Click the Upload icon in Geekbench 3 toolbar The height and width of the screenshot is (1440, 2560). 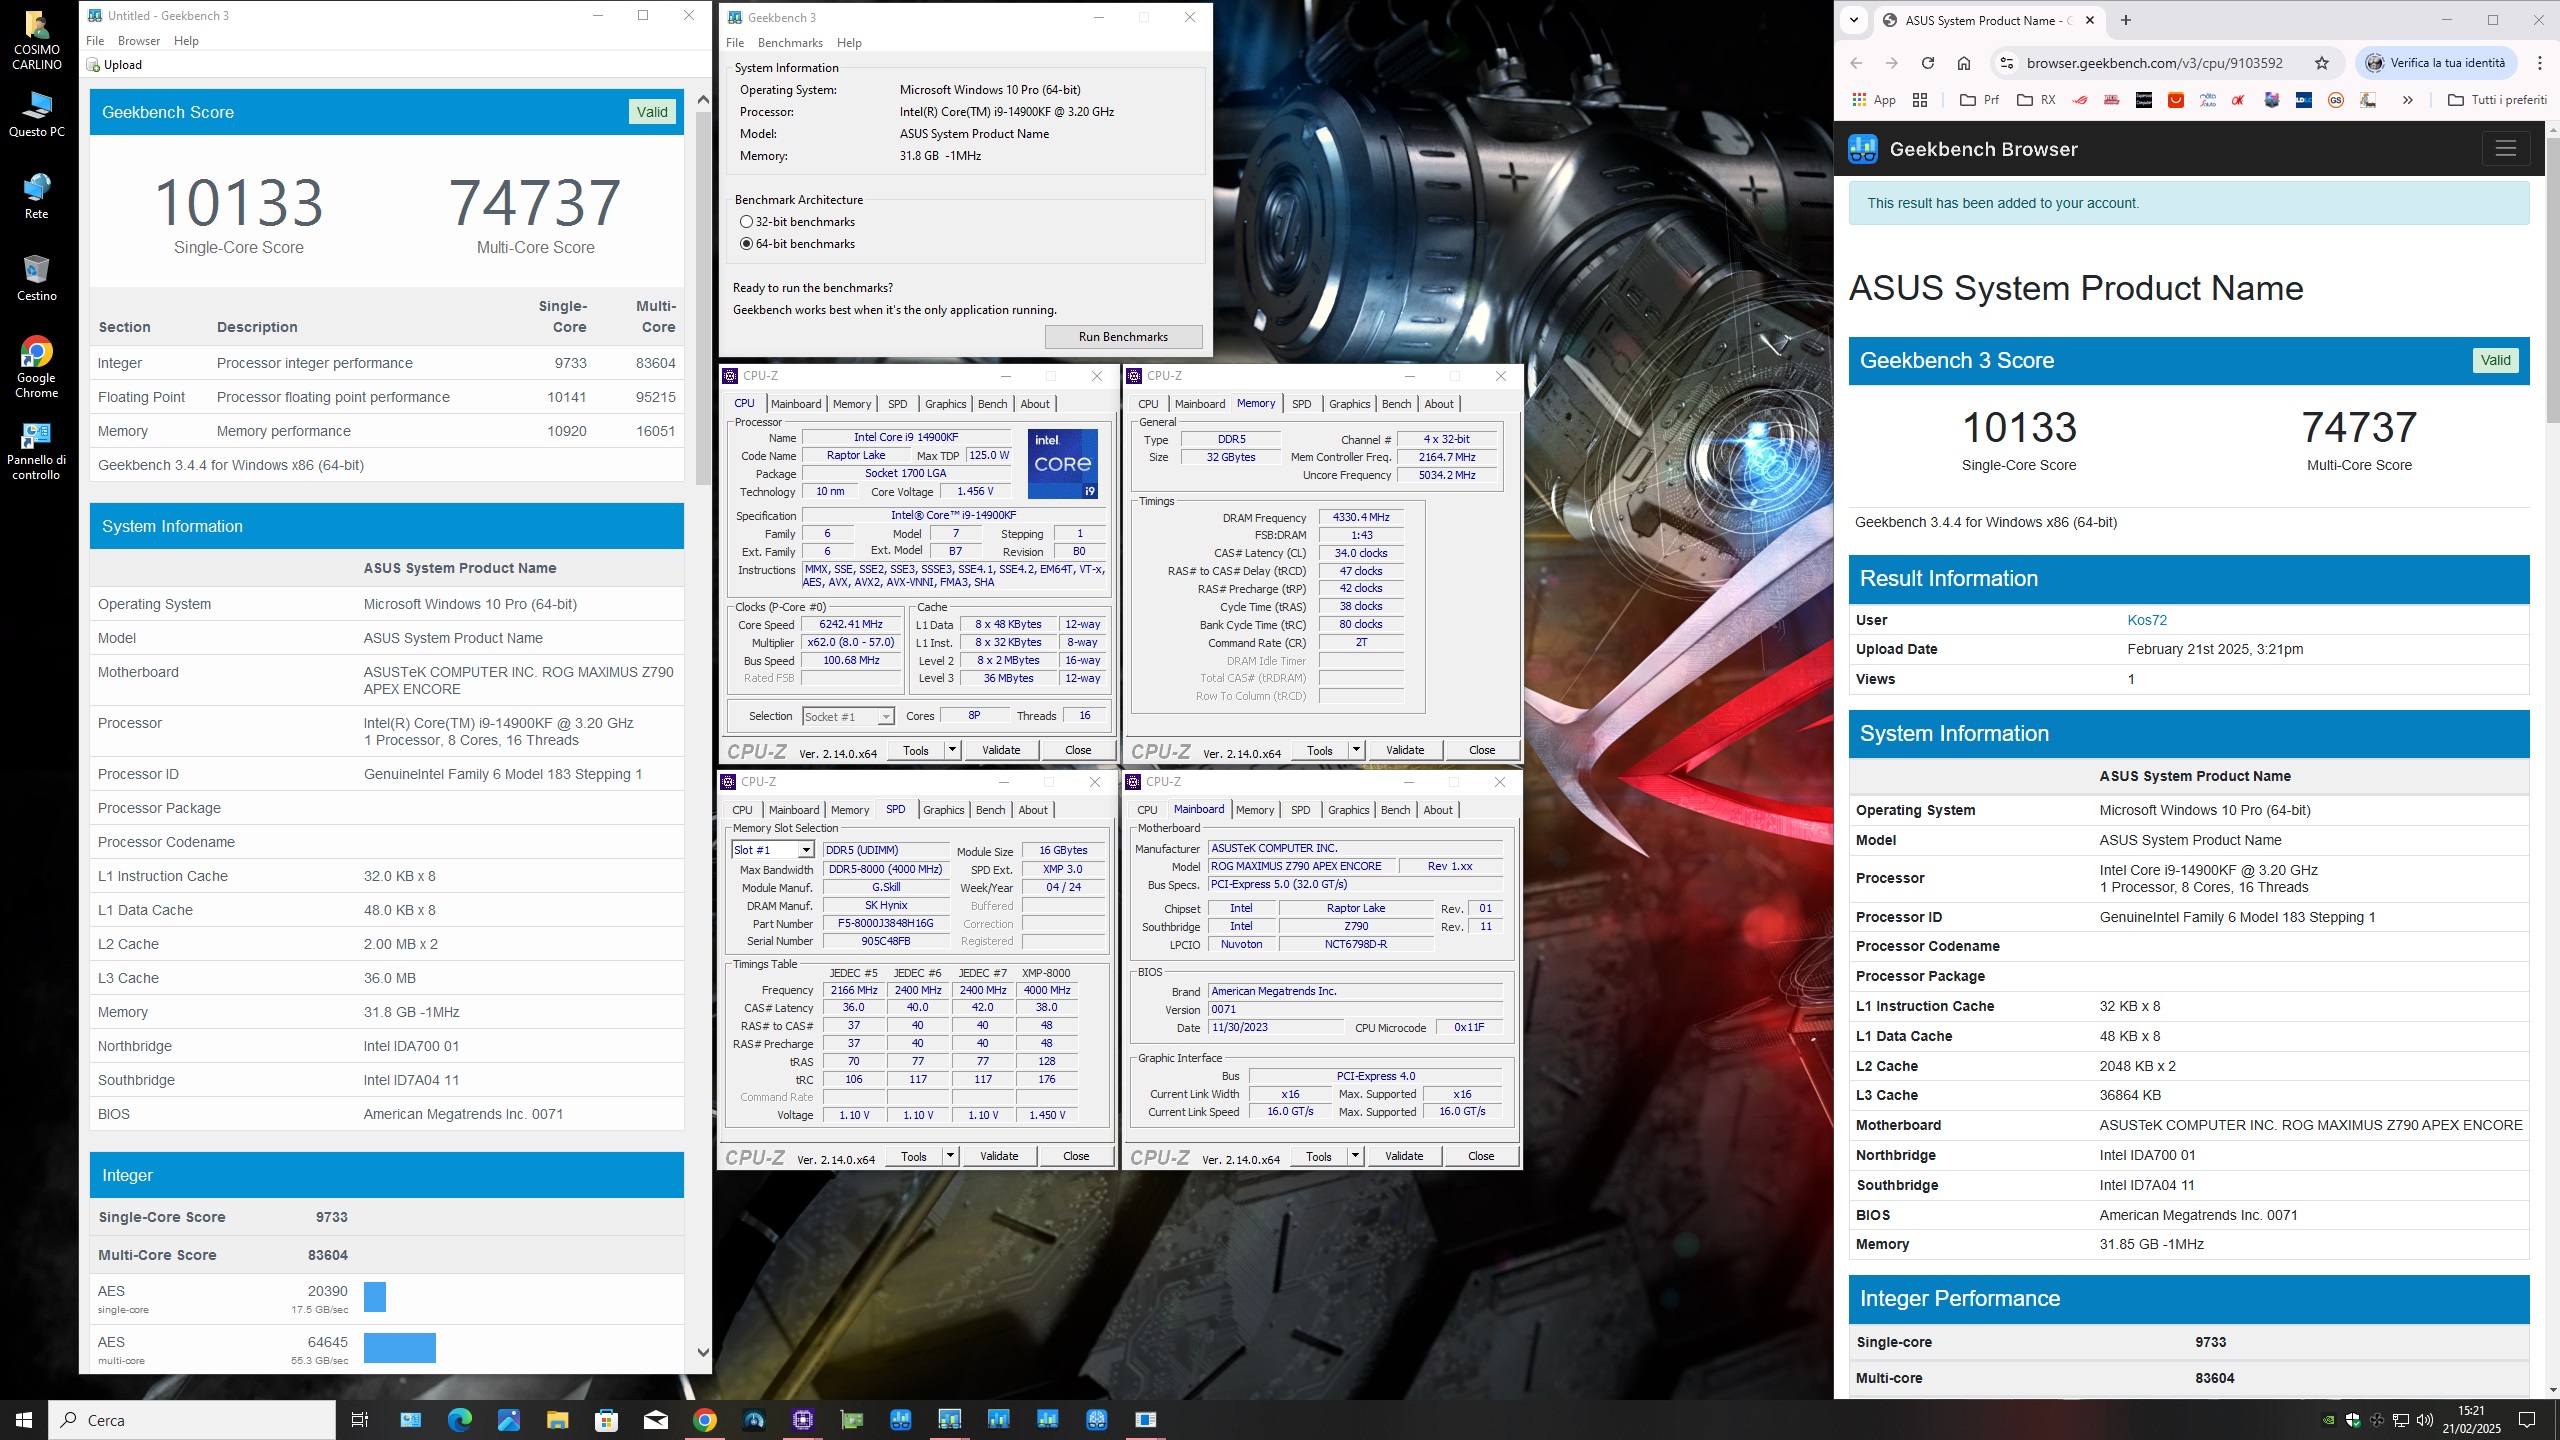pos(94,65)
